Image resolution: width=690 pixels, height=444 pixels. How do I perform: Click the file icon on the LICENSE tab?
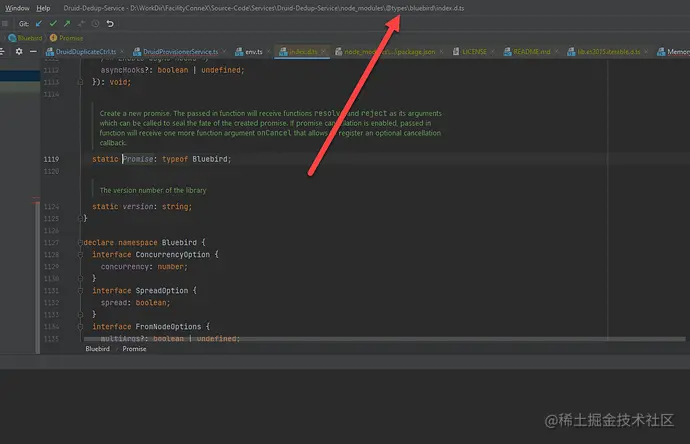(x=456, y=51)
